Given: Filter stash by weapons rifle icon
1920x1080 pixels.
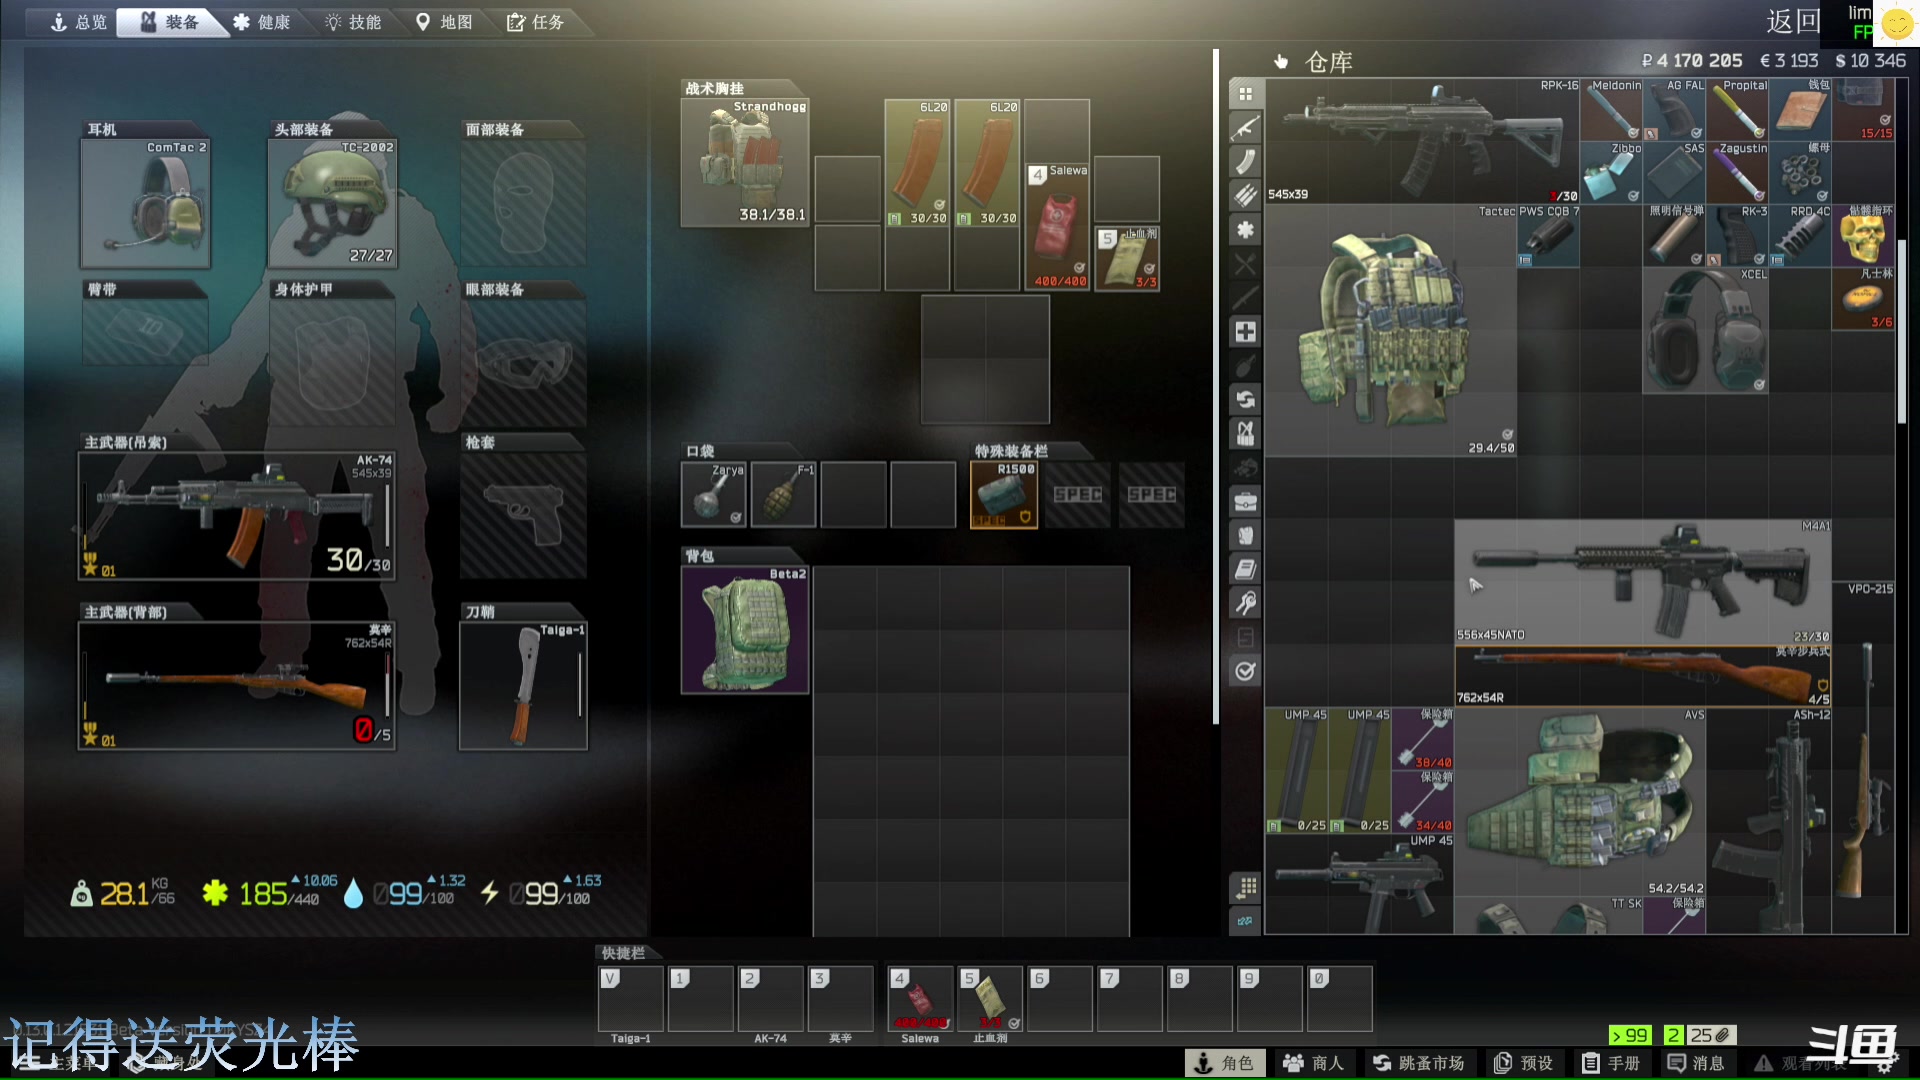Looking at the screenshot, I should click(1245, 128).
